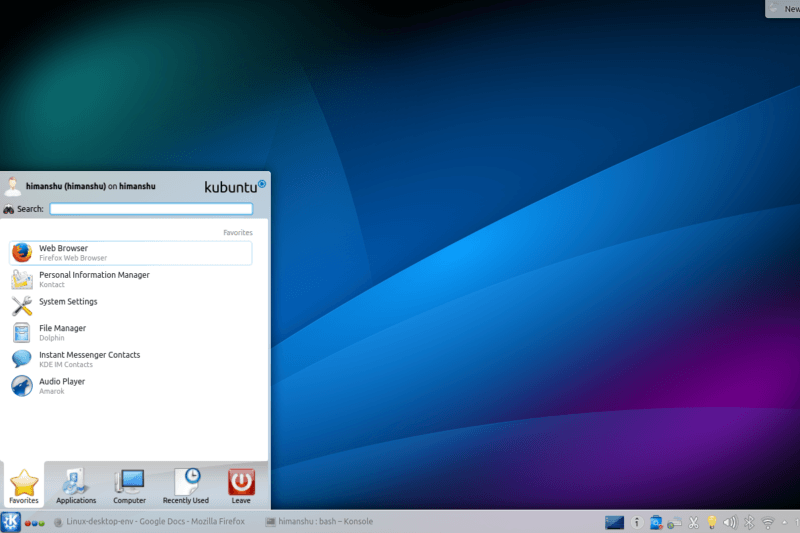Image resolution: width=800 pixels, height=533 pixels.
Task: Switch to the Computer tab
Action: [x=130, y=486]
